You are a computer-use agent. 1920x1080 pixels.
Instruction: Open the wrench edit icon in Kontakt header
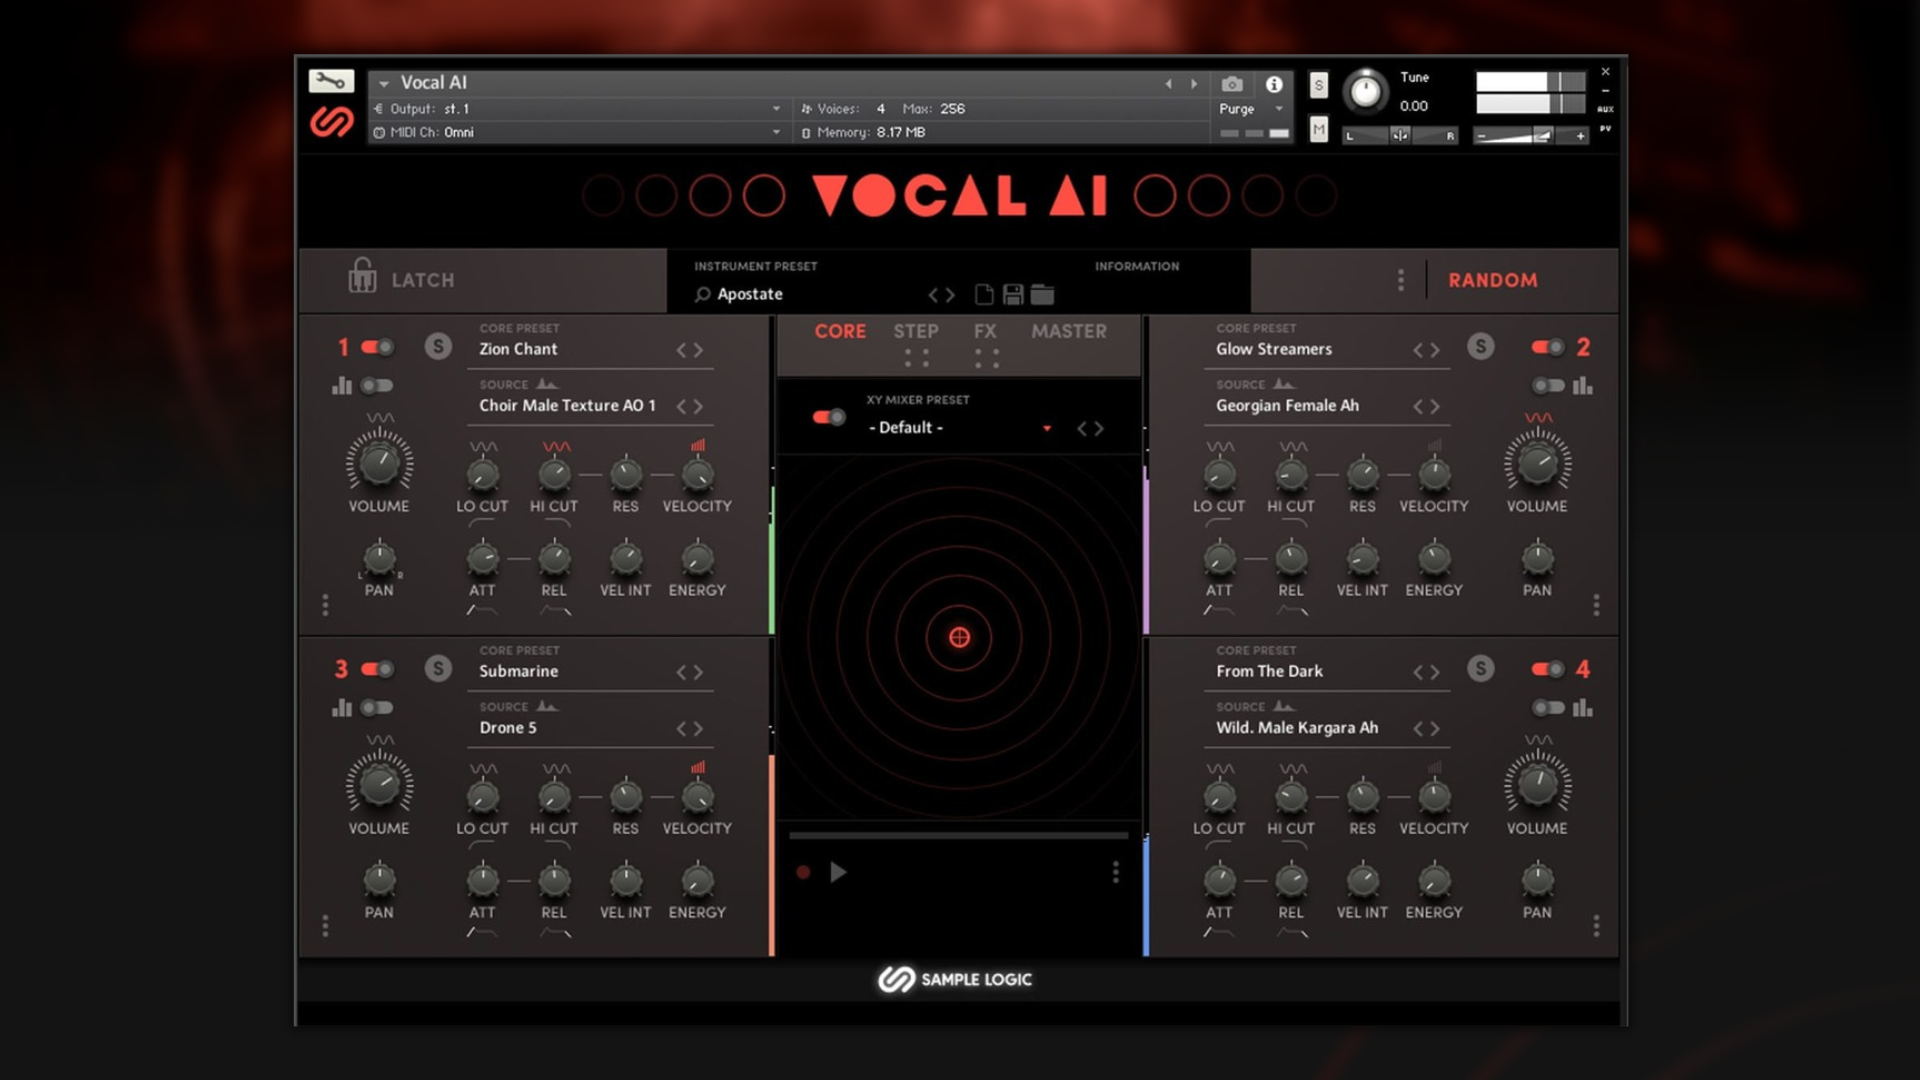coord(331,80)
